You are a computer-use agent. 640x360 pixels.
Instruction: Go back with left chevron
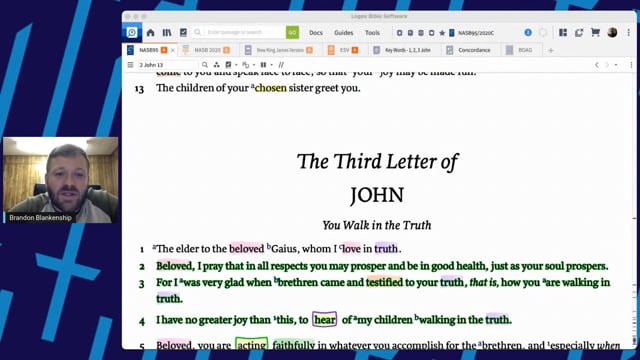(596, 65)
